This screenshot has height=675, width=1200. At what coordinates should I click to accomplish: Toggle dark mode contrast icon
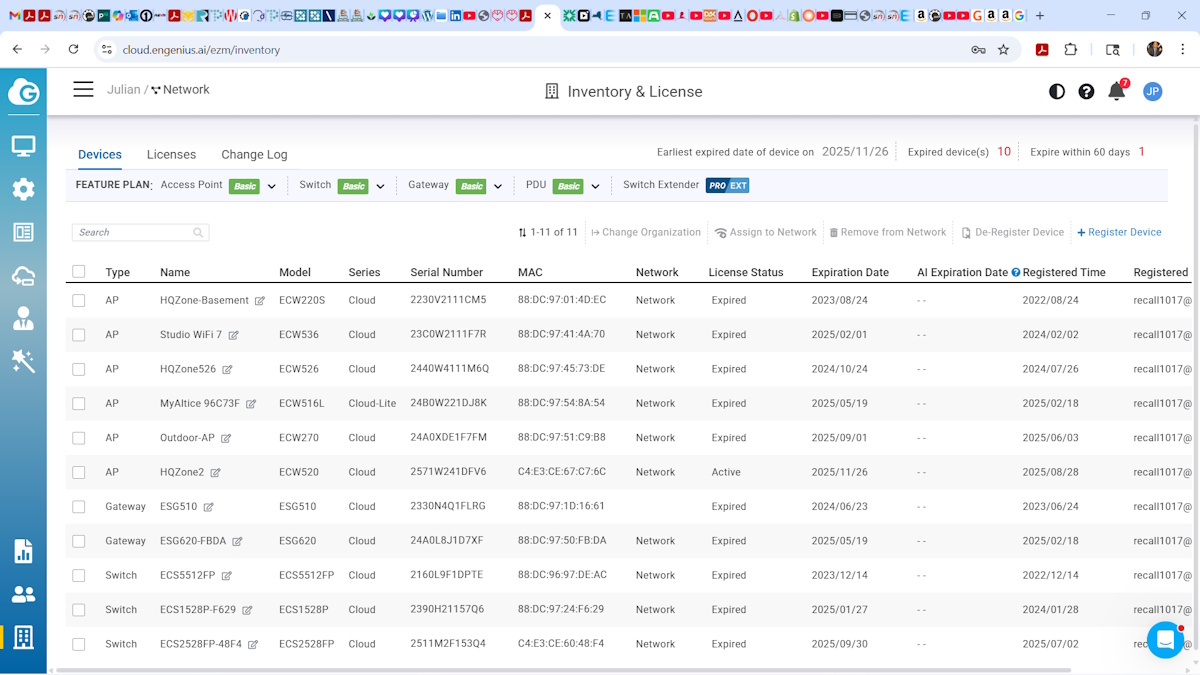1056,91
